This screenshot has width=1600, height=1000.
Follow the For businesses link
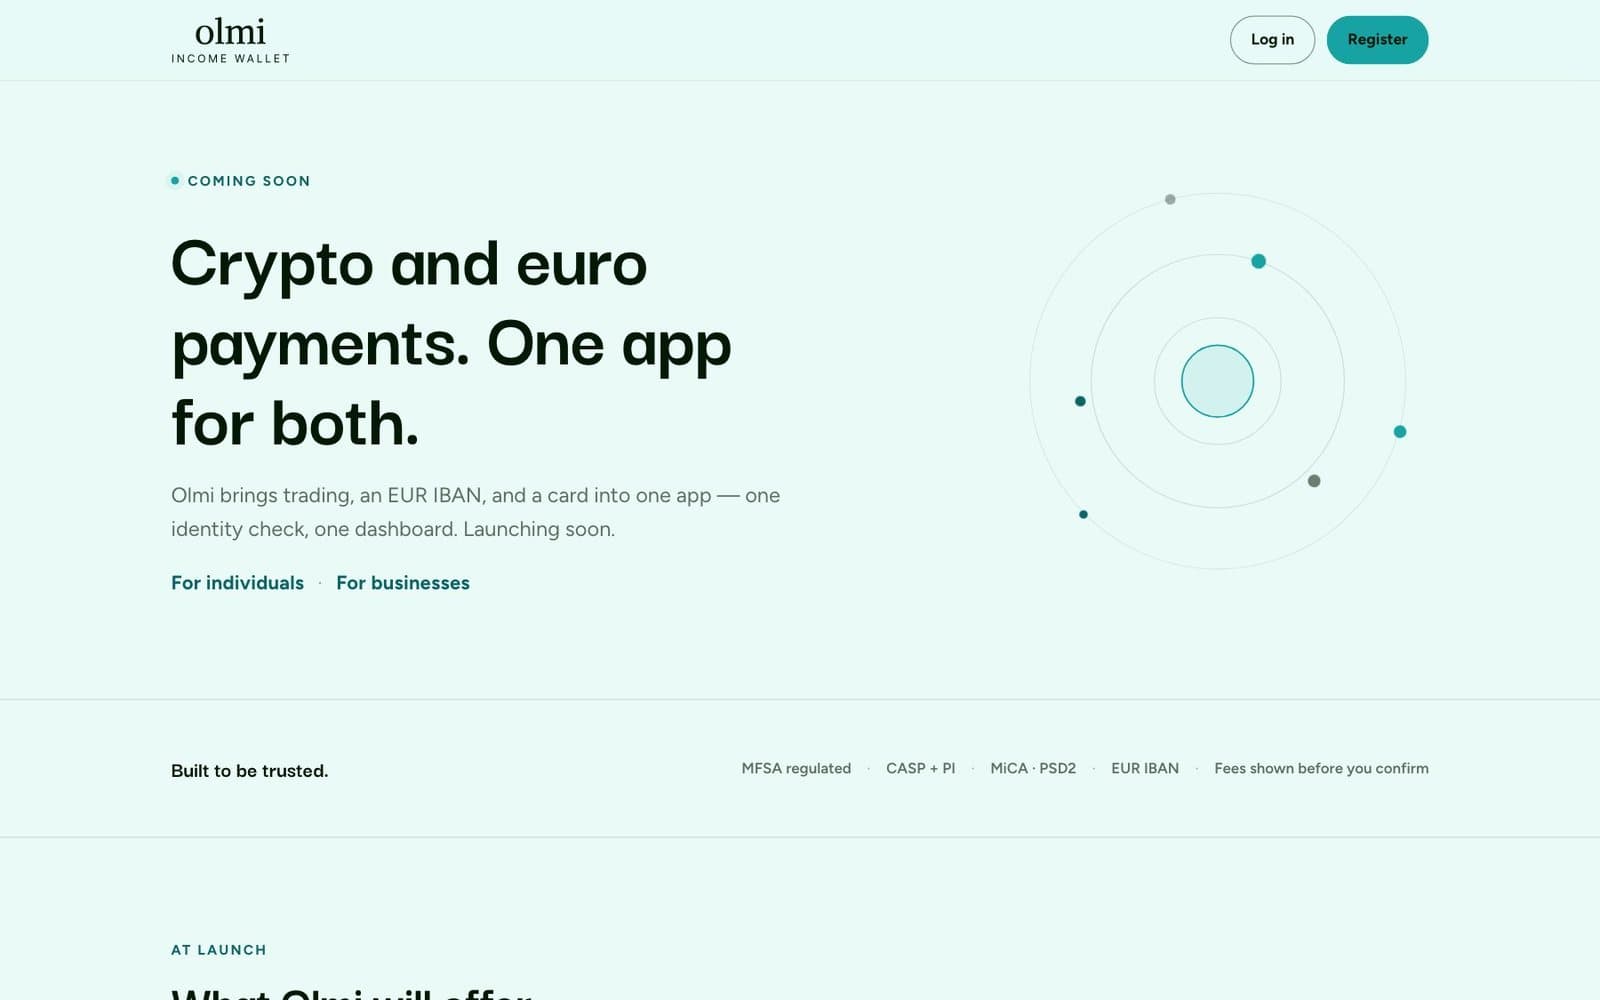pos(403,583)
